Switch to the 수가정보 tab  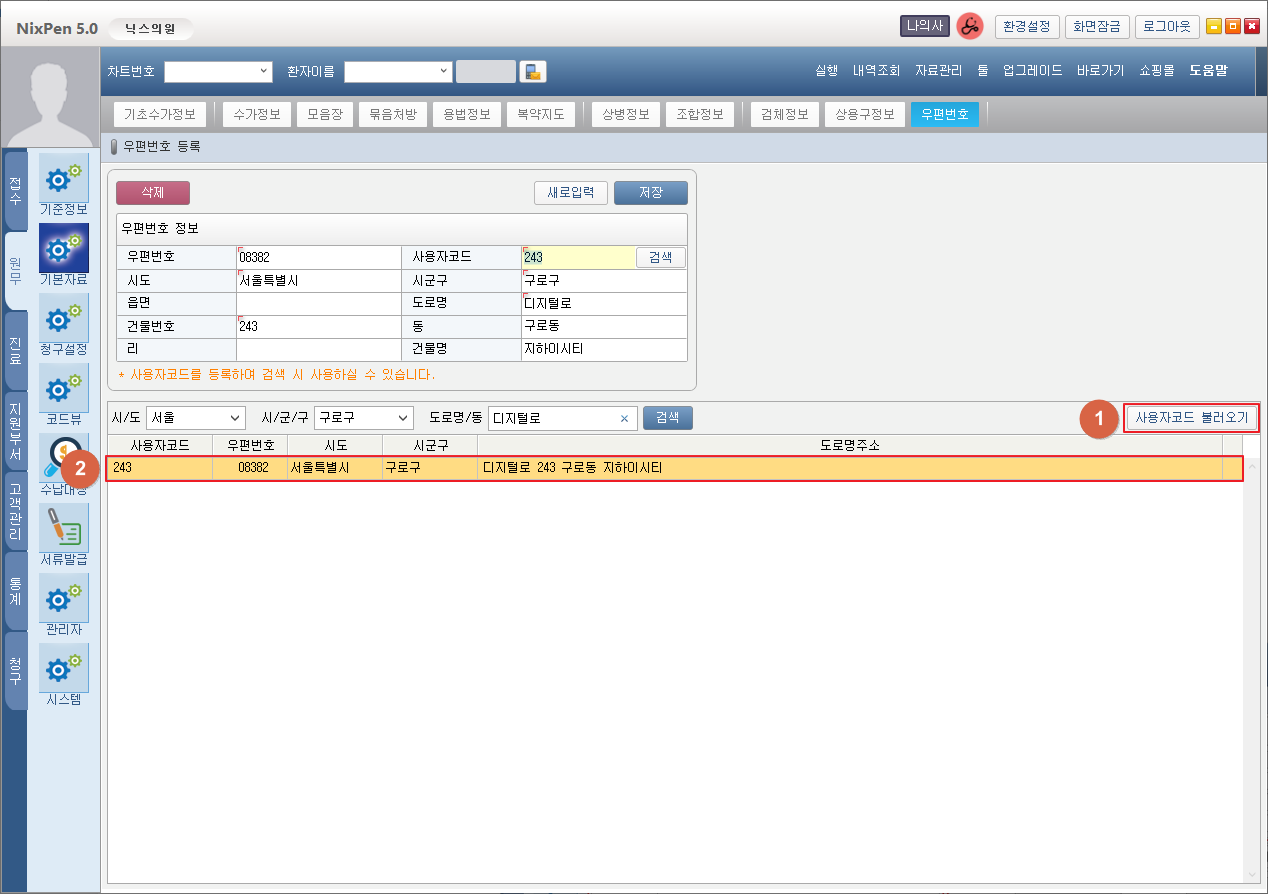coord(257,114)
